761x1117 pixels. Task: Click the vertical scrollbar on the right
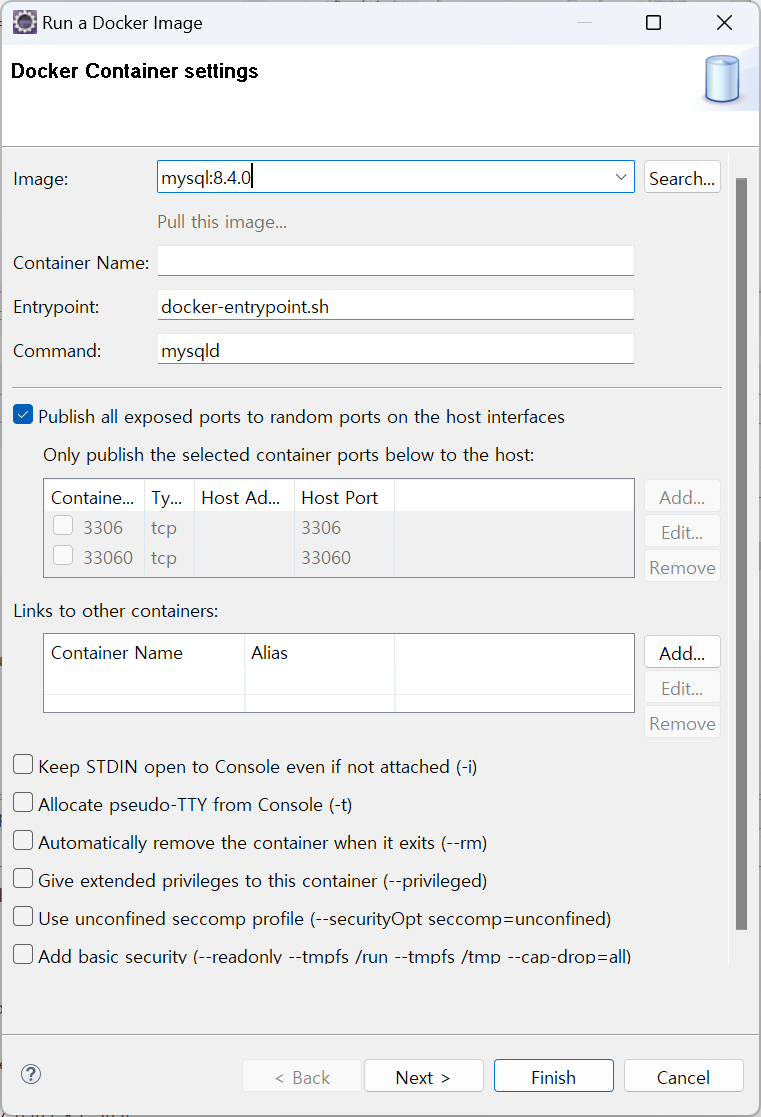[741, 550]
